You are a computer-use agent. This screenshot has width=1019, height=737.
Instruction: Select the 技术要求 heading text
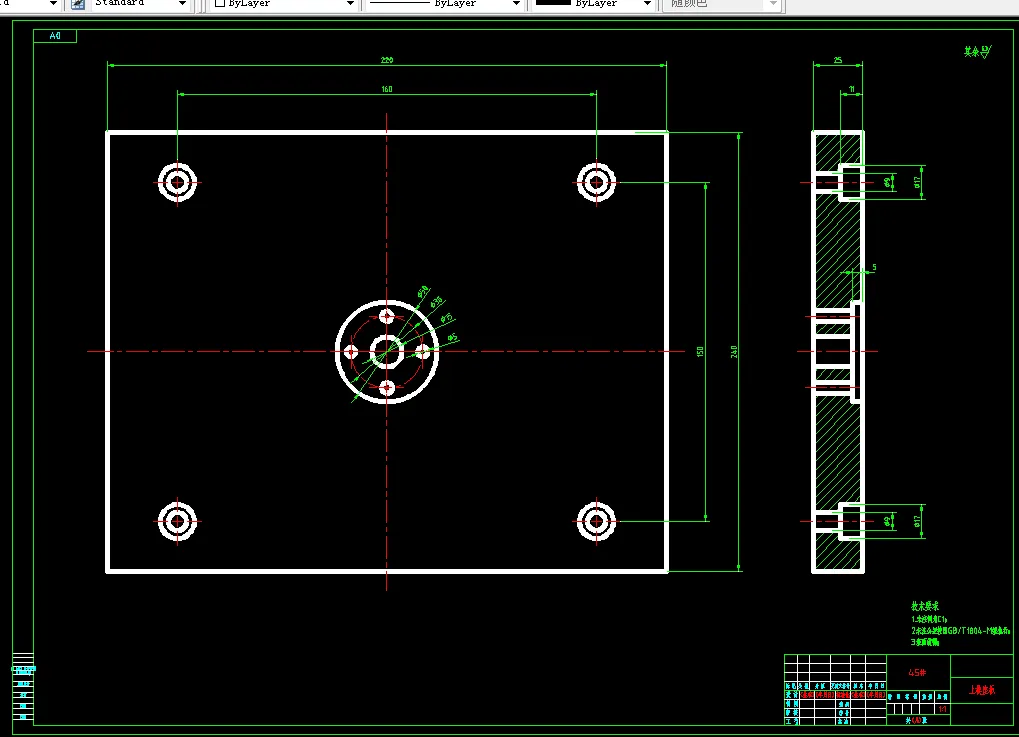[x=924, y=606]
